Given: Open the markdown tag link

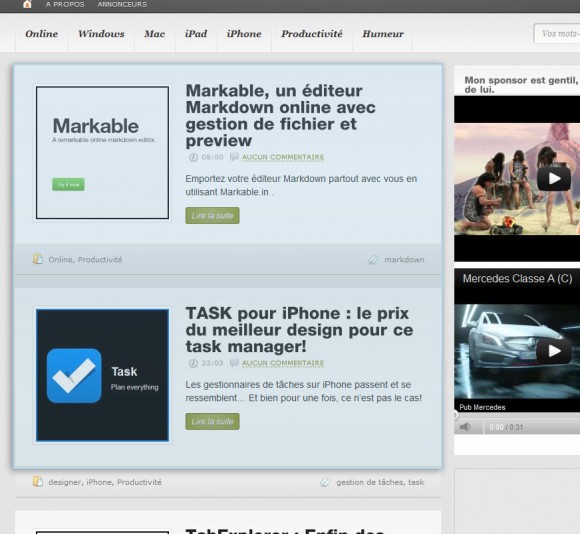Looking at the screenshot, I should tap(404, 260).
